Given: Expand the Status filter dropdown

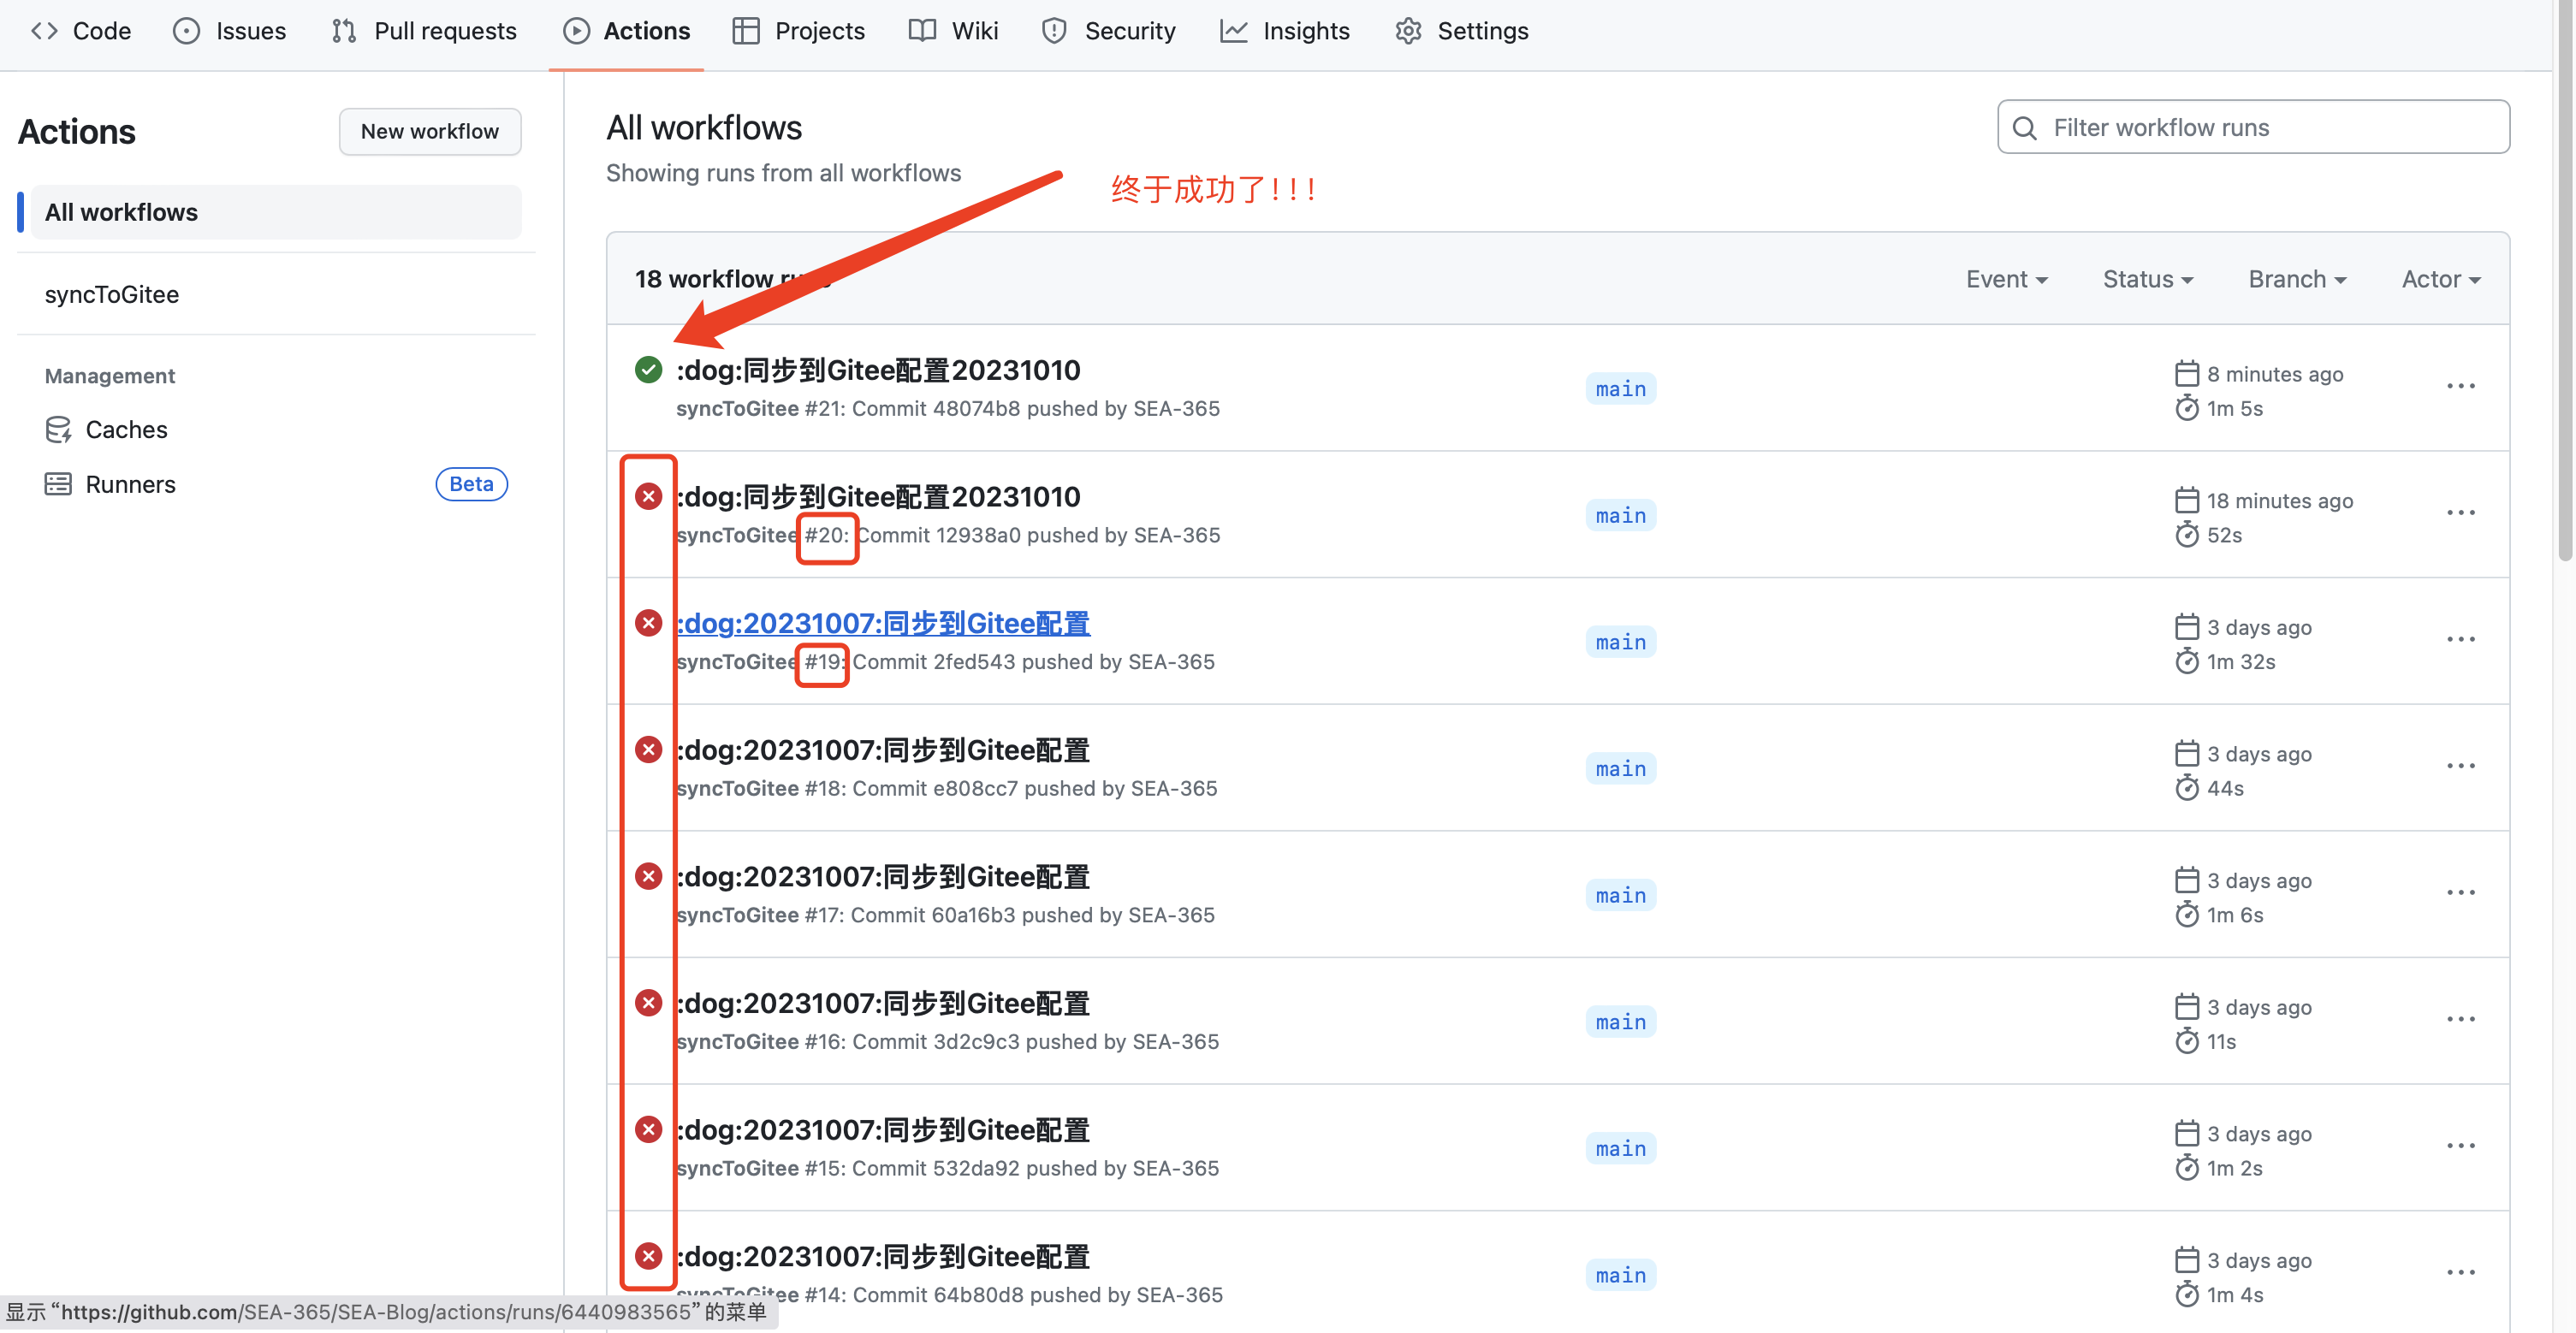Looking at the screenshot, I should [2147, 279].
